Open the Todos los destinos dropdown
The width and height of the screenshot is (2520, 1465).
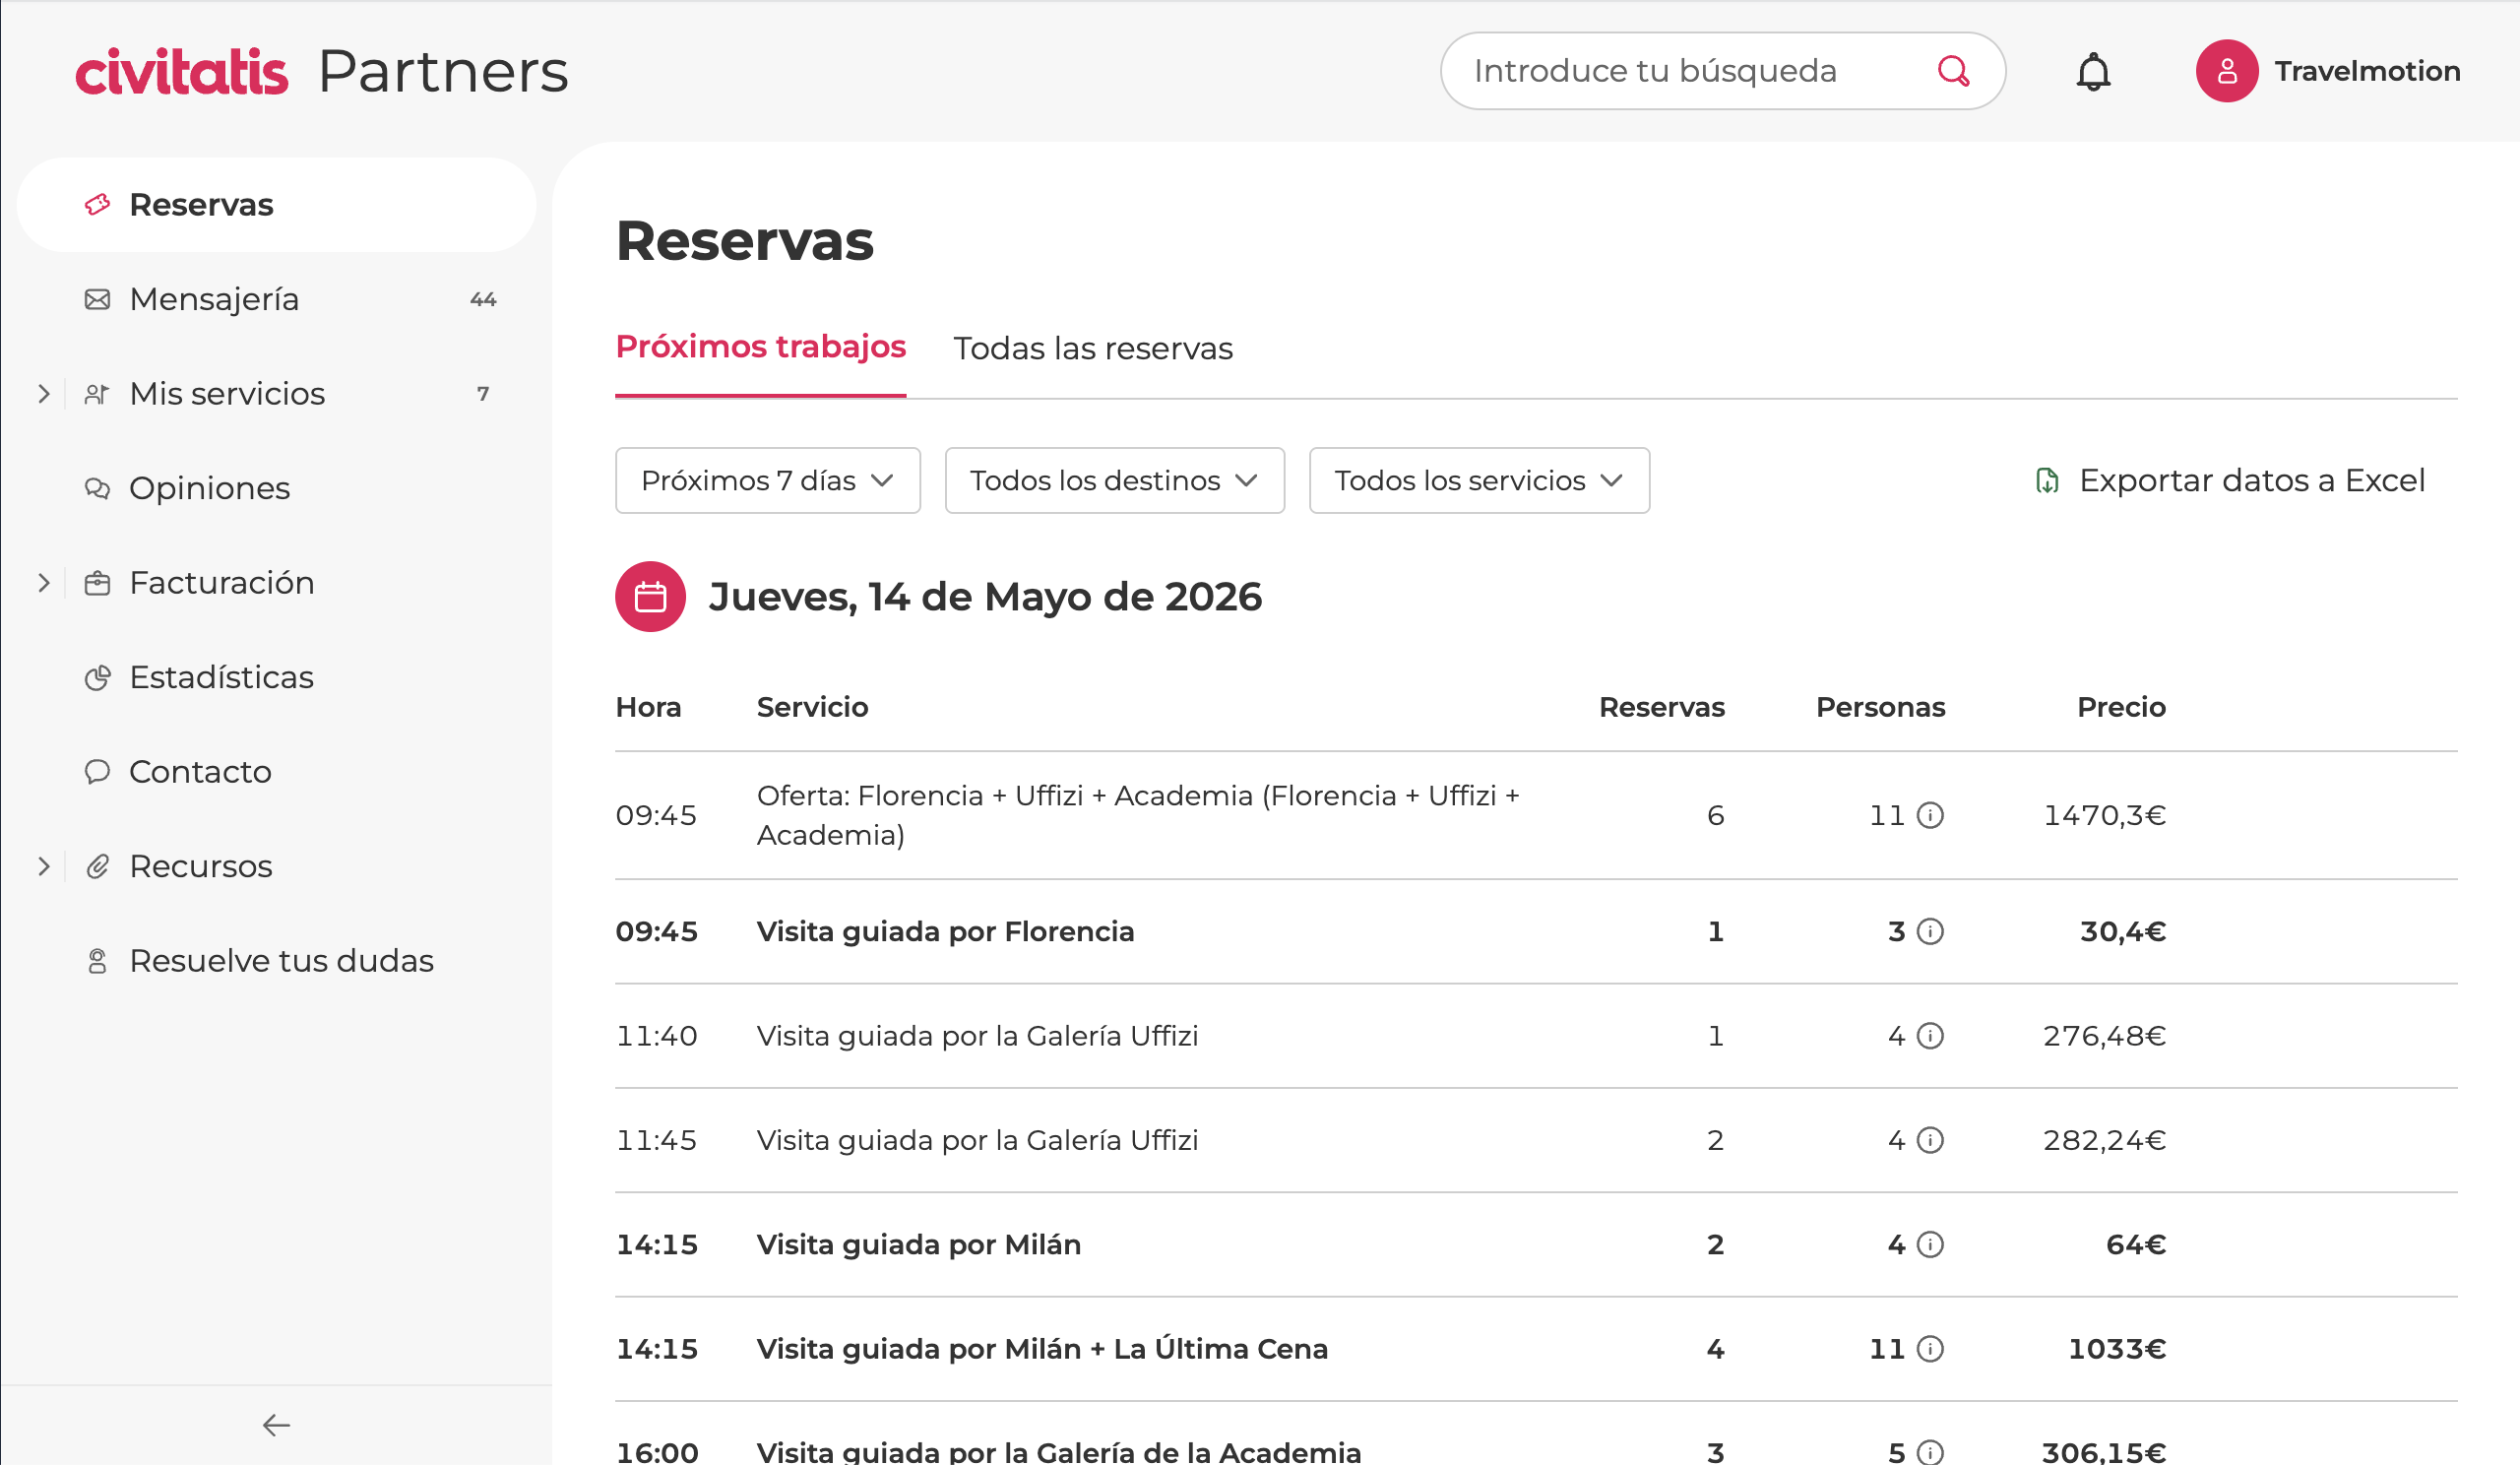click(1114, 481)
